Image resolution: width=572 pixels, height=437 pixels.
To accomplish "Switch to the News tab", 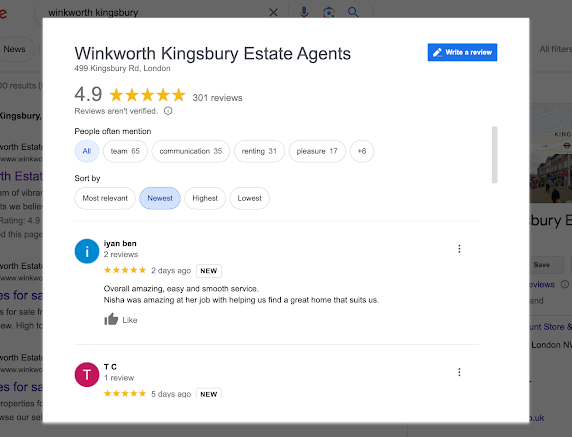I will click(15, 49).
